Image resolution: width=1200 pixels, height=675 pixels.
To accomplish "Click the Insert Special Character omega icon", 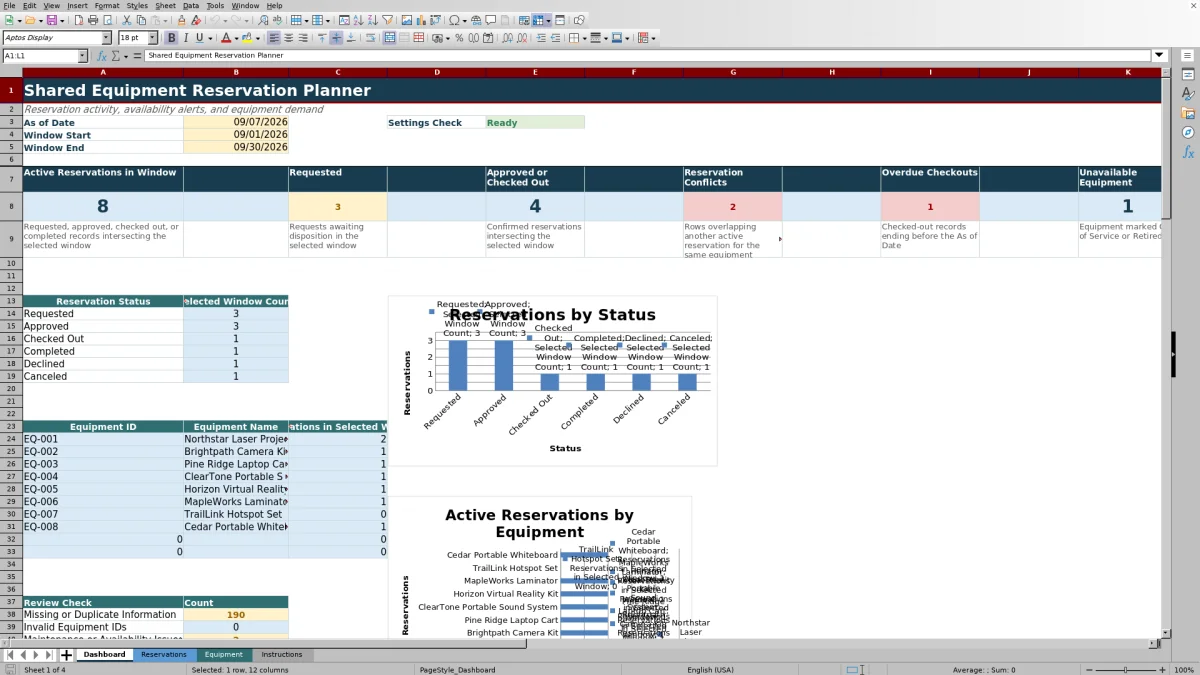I will [455, 20].
